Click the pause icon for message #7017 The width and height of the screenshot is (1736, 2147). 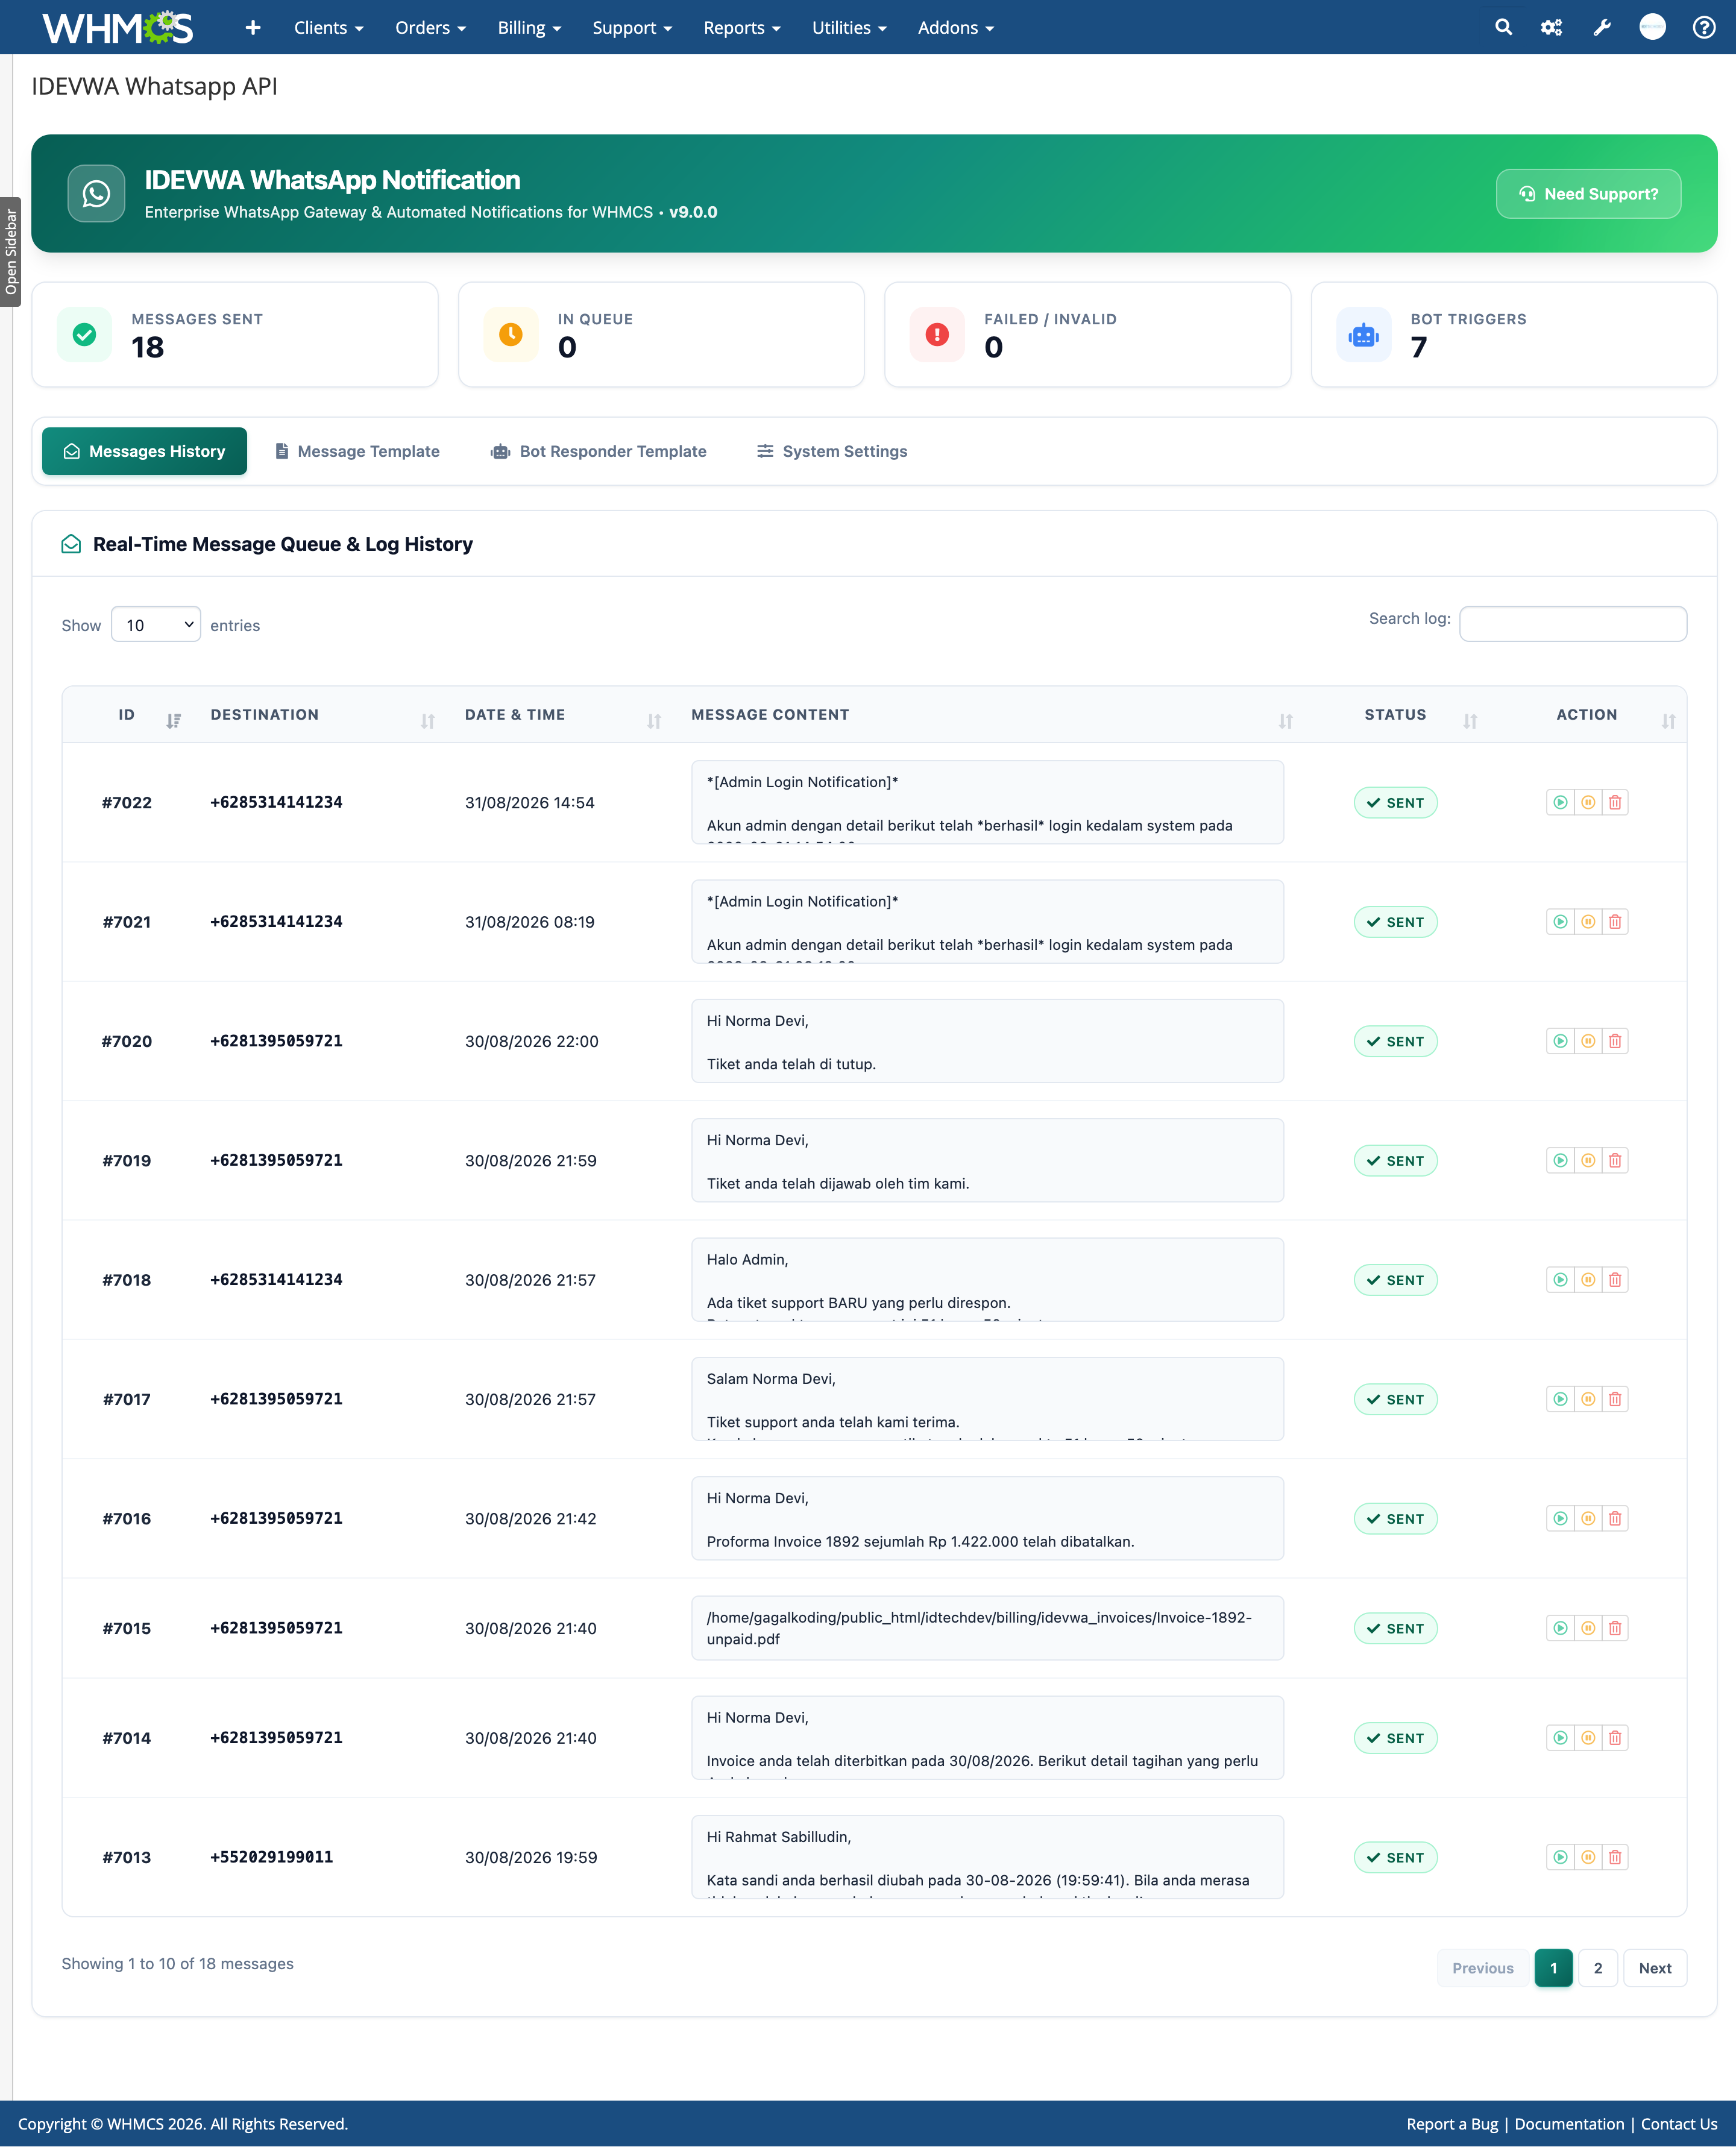1588,1399
